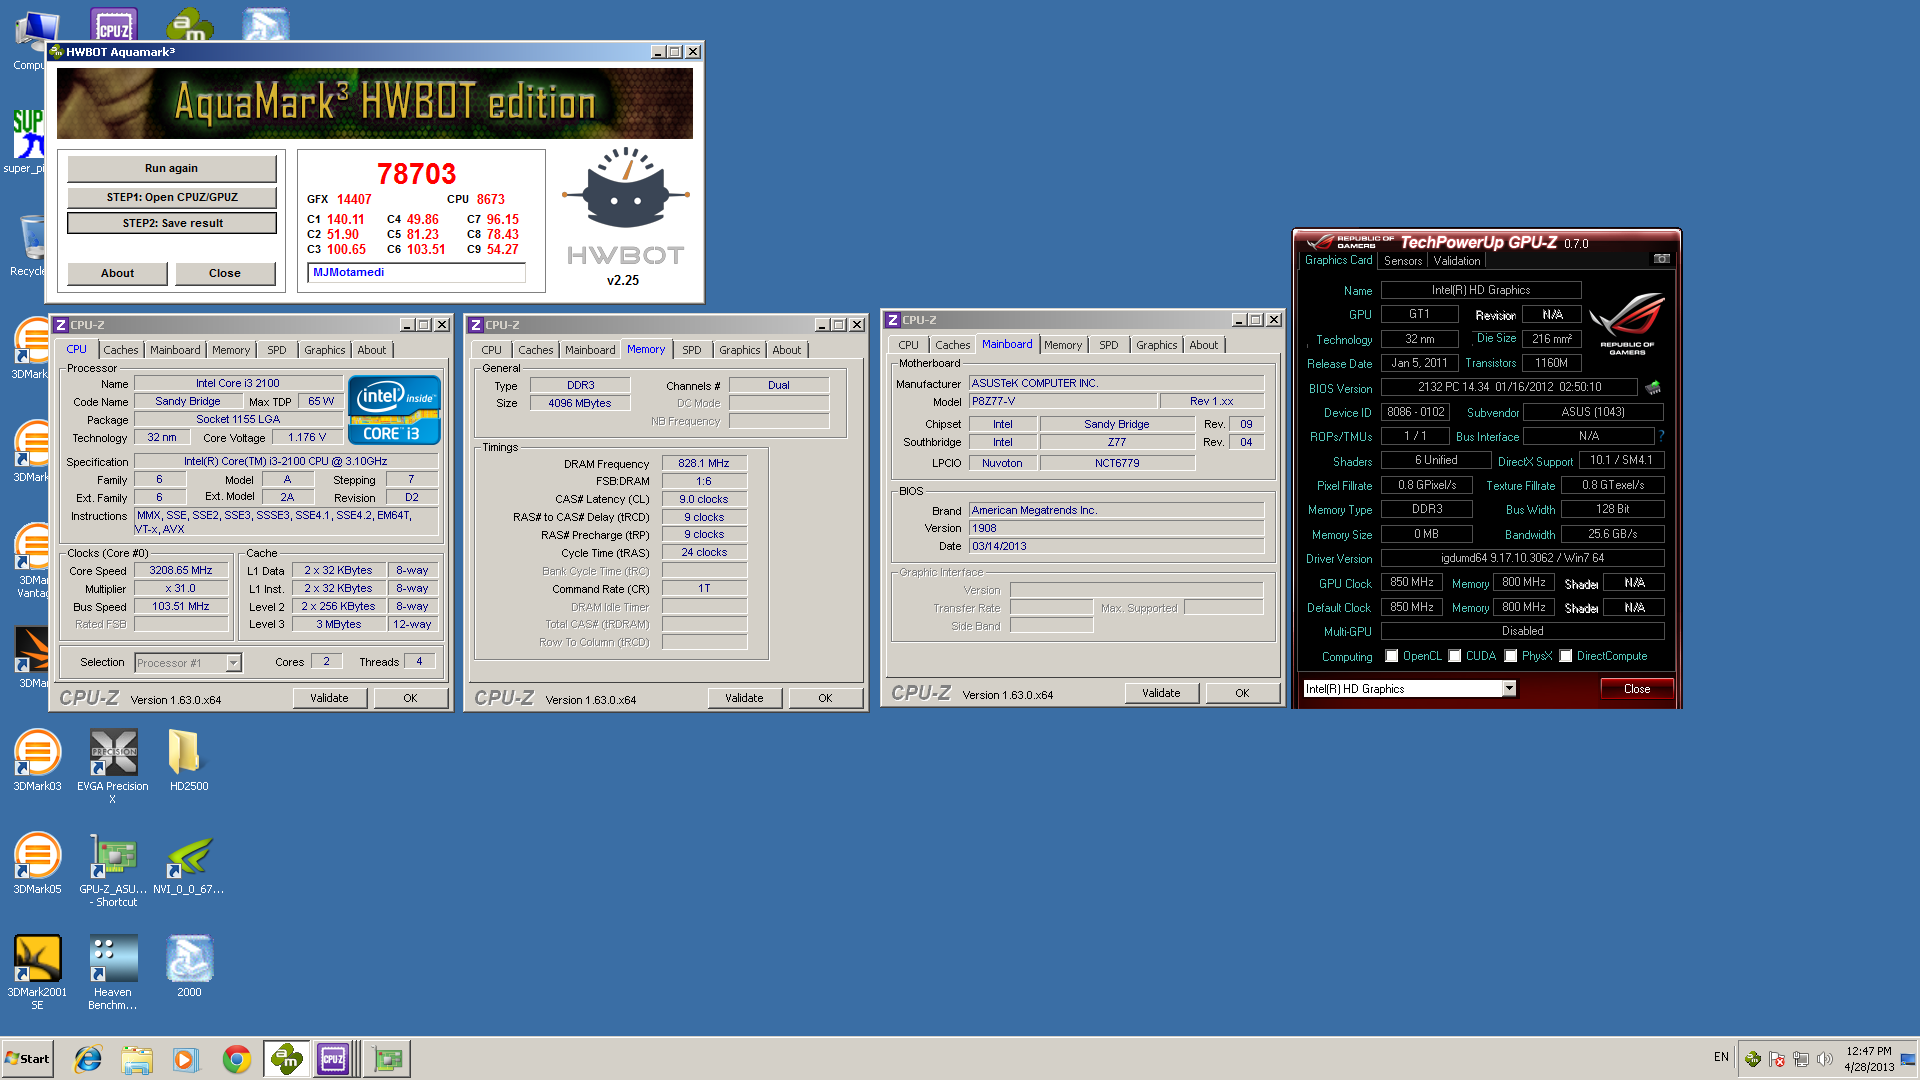Click Validate in the Mainboard CPU-Z window
The height and width of the screenshot is (1080, 1920).
tap(1161, 693)
